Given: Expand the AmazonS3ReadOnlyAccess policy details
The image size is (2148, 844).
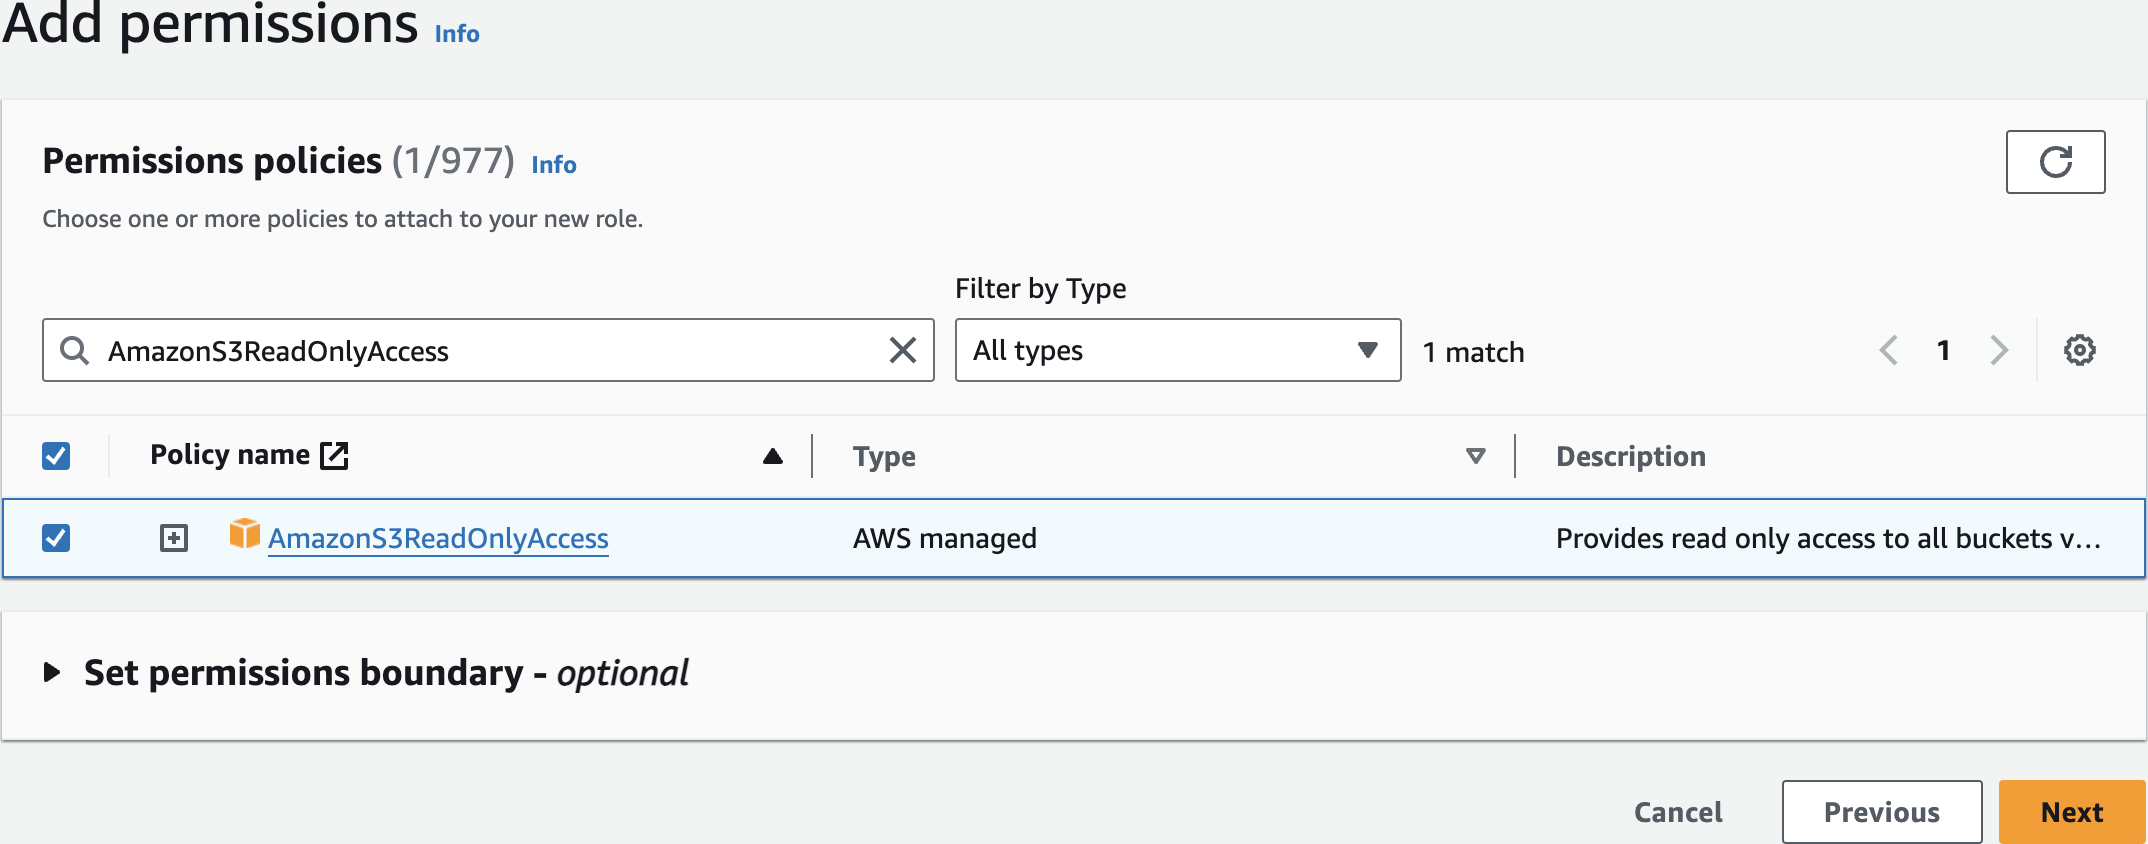Looking at the screenshot, I should pyautogui.click(x=174, y=538).
